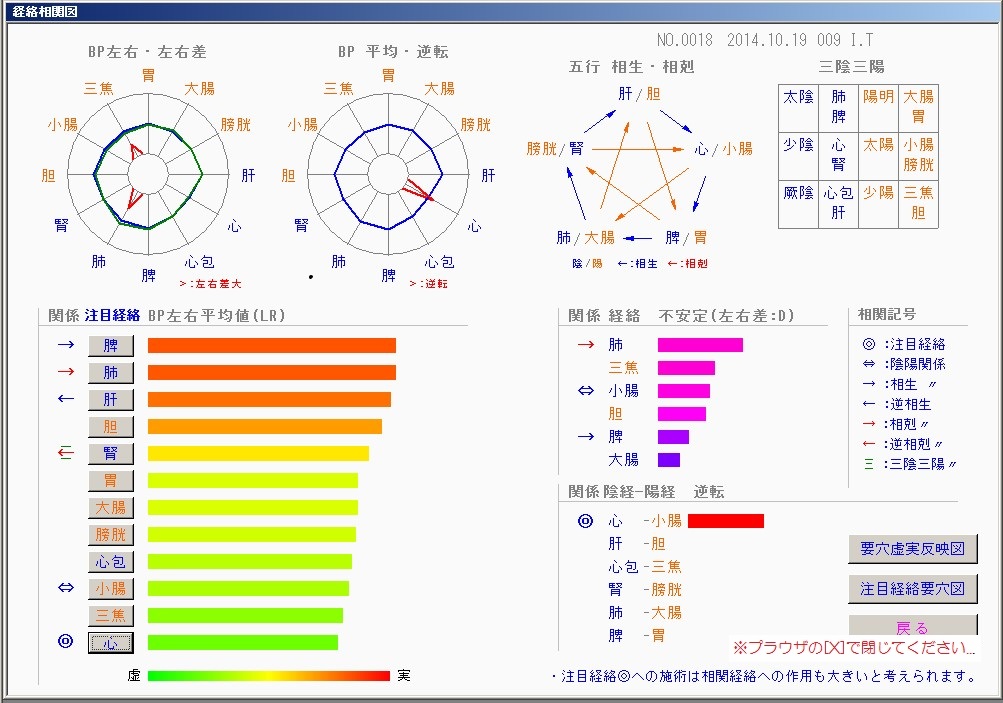Click the 脾 button in the meridian list

click(110, 346)
